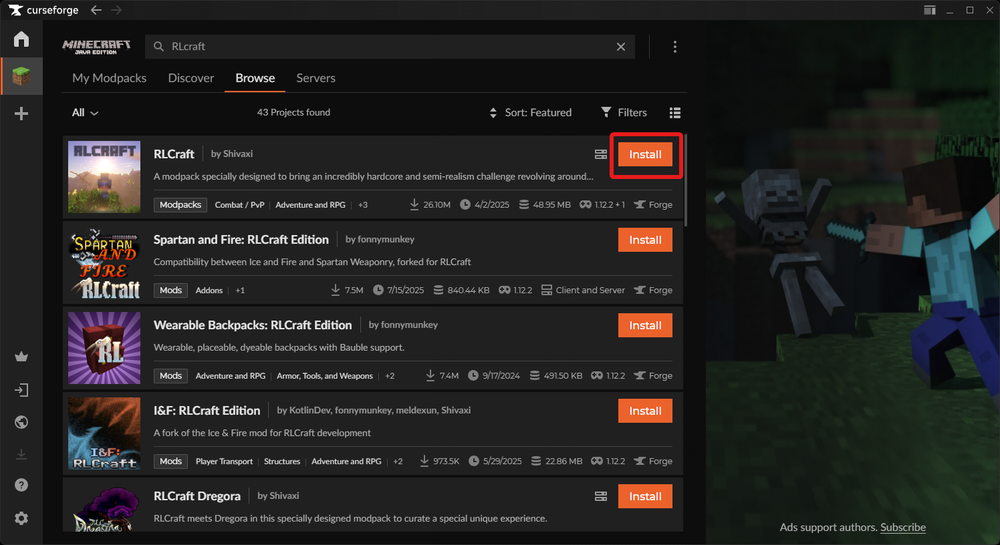
Task: Switch to the Servers tab
Action: 315,78
